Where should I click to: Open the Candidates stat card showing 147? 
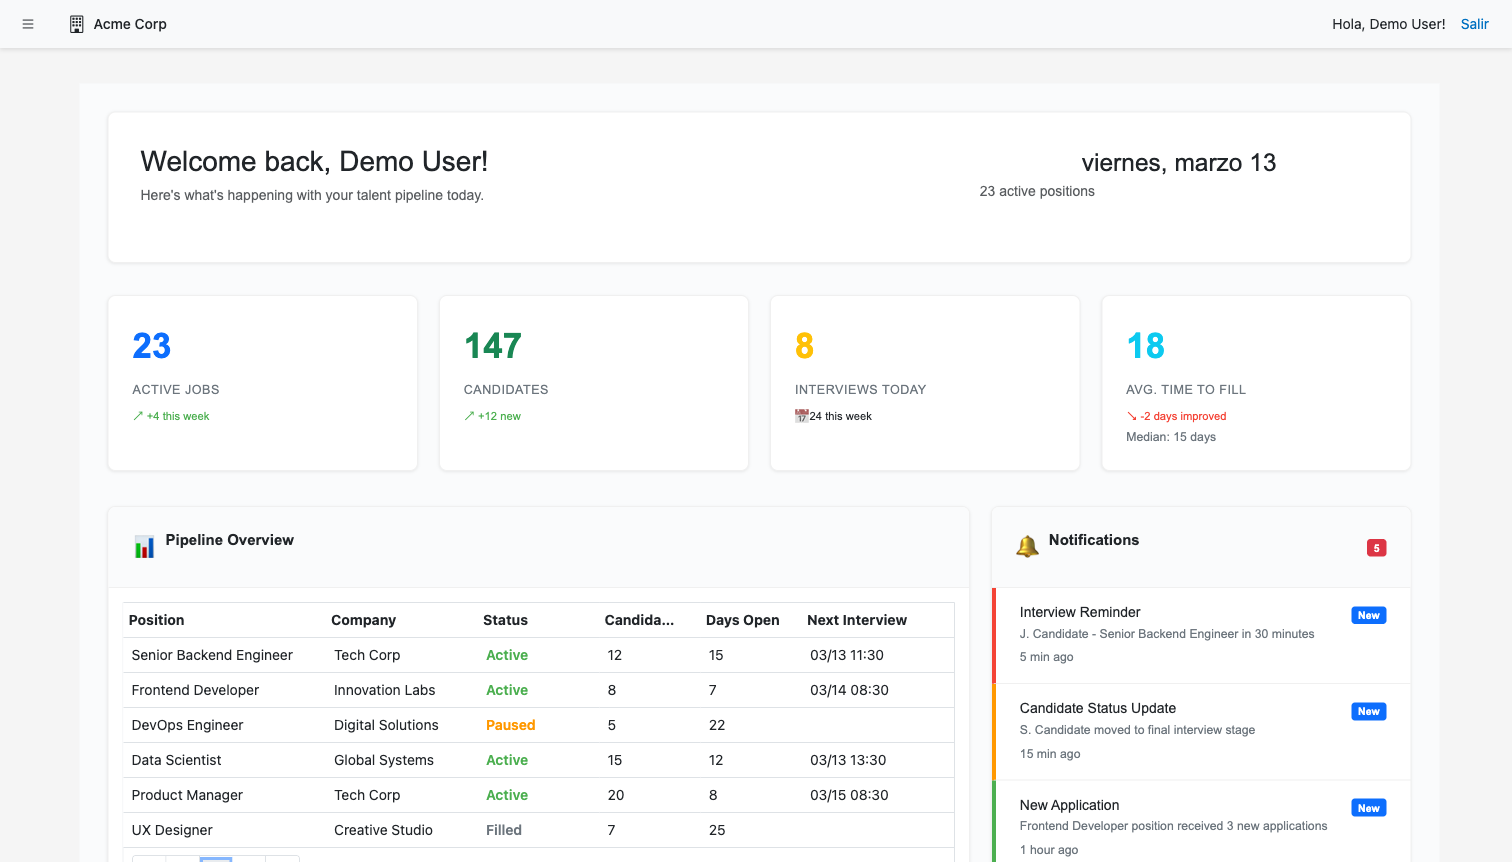[594, 382]
